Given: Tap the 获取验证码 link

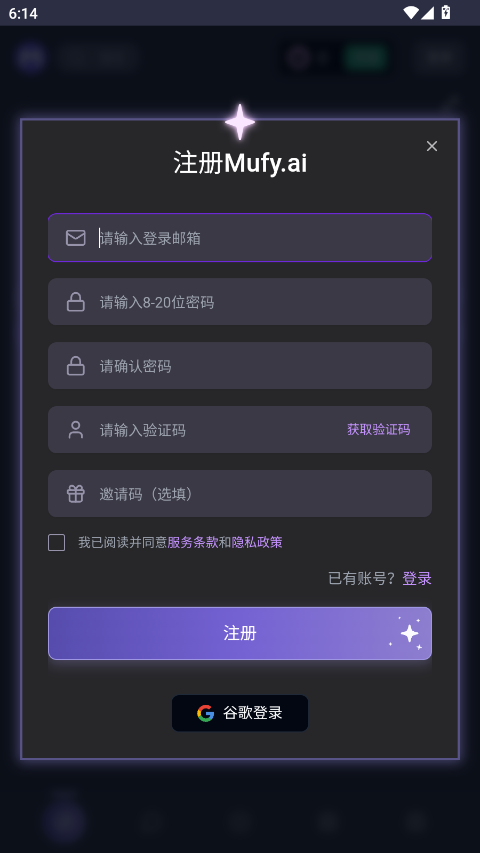Looking at the screenshot, I should (379, 430).
